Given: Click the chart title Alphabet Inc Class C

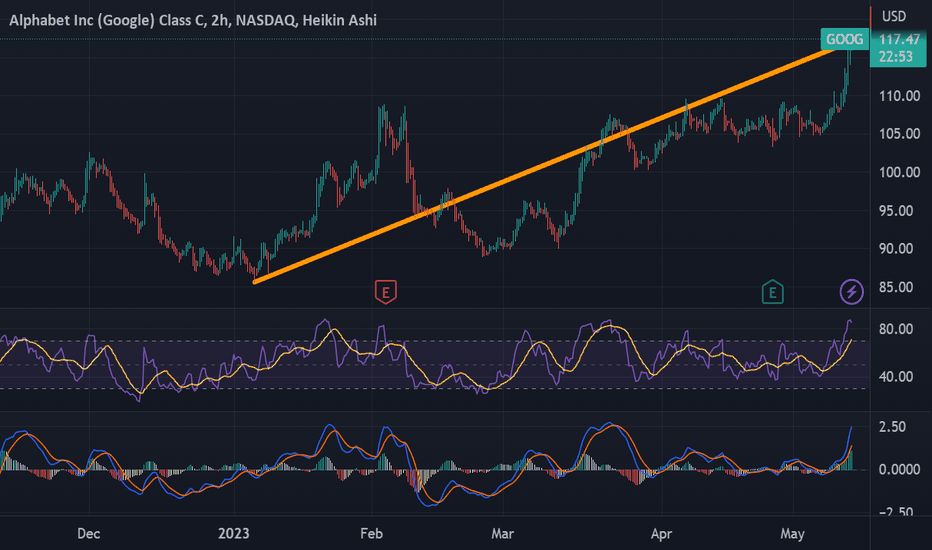Looking at the screenshot, I should [193, 20].
